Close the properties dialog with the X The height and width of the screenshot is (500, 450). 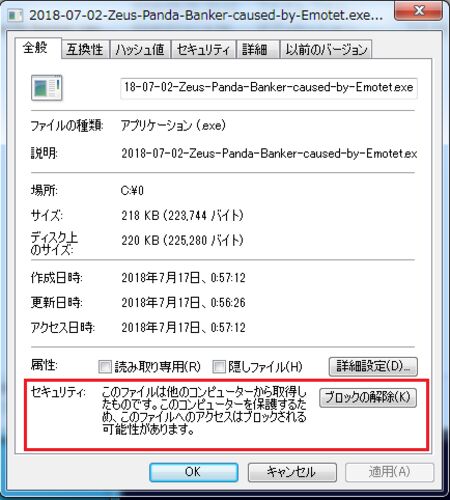tap(419, 11)
